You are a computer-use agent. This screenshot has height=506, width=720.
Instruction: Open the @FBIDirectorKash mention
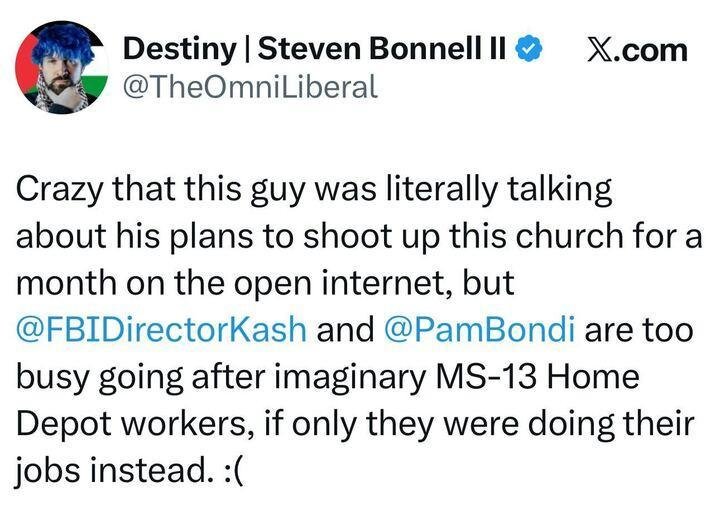coord(162,330)
